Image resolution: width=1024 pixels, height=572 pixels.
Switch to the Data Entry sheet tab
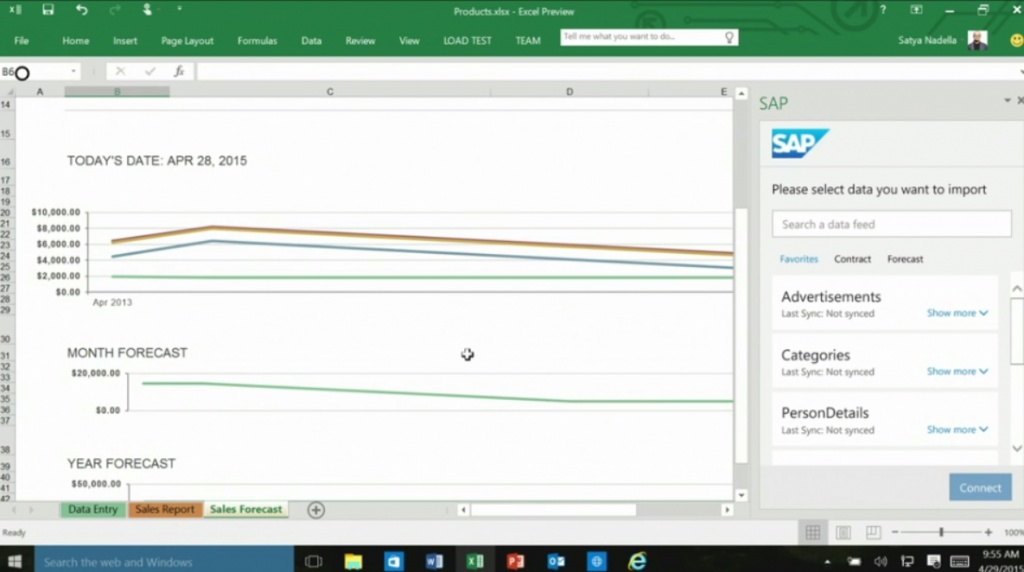pyautogui.click(x=93, y=510)
